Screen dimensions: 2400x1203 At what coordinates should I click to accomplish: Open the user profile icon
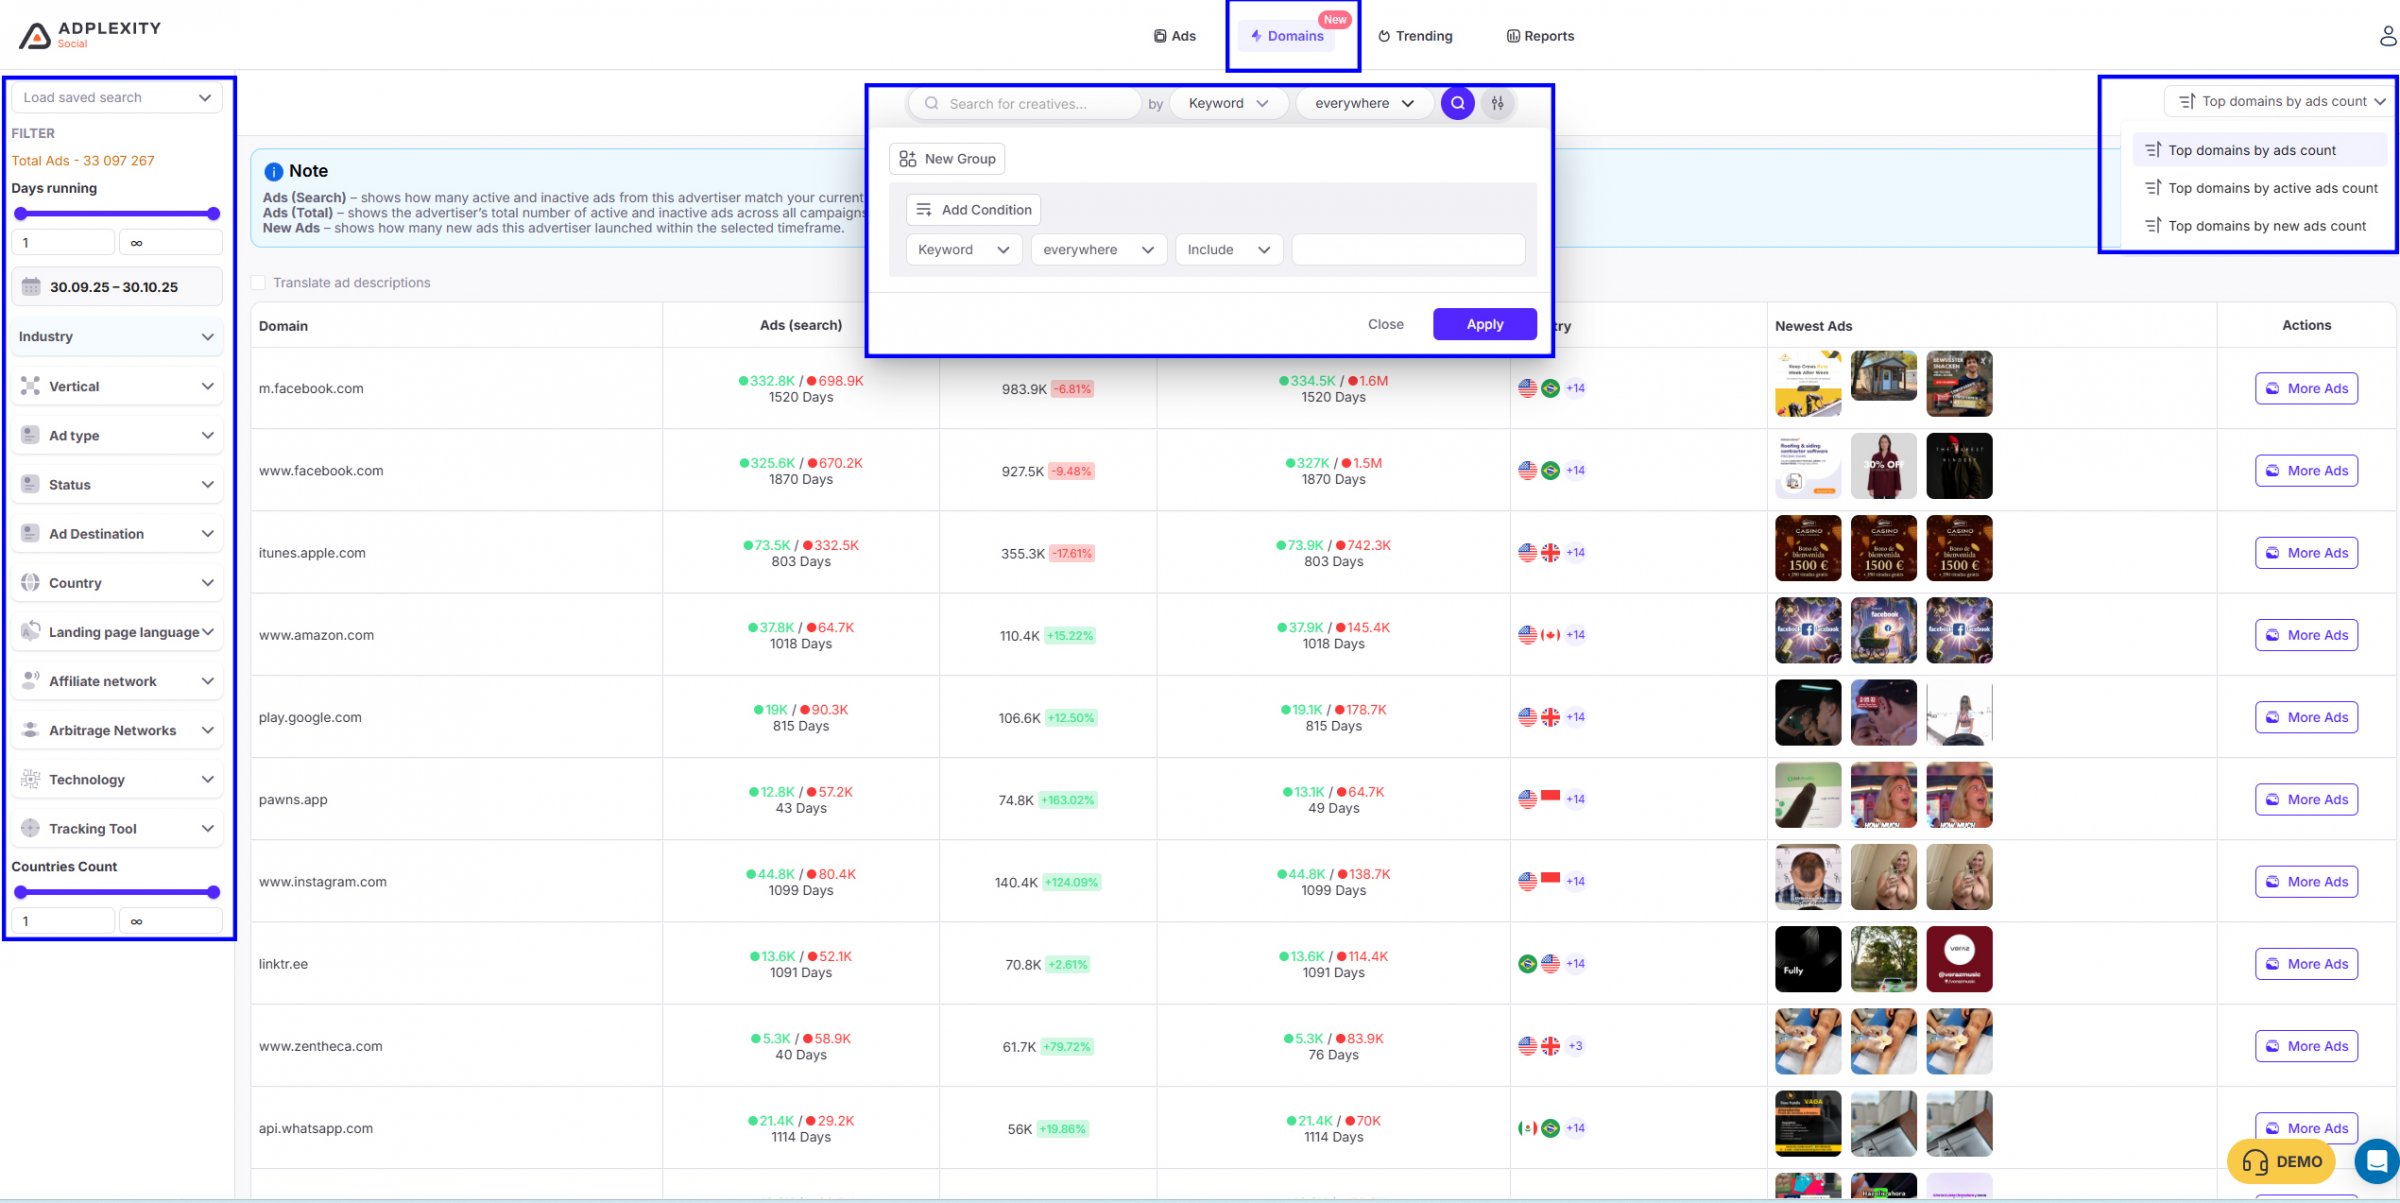coord(2387,36)
